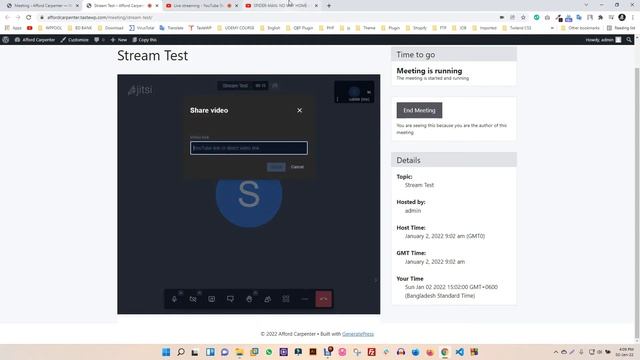Open Windows Start menu
Screen dimensions: 640x360
pos(166,352)
